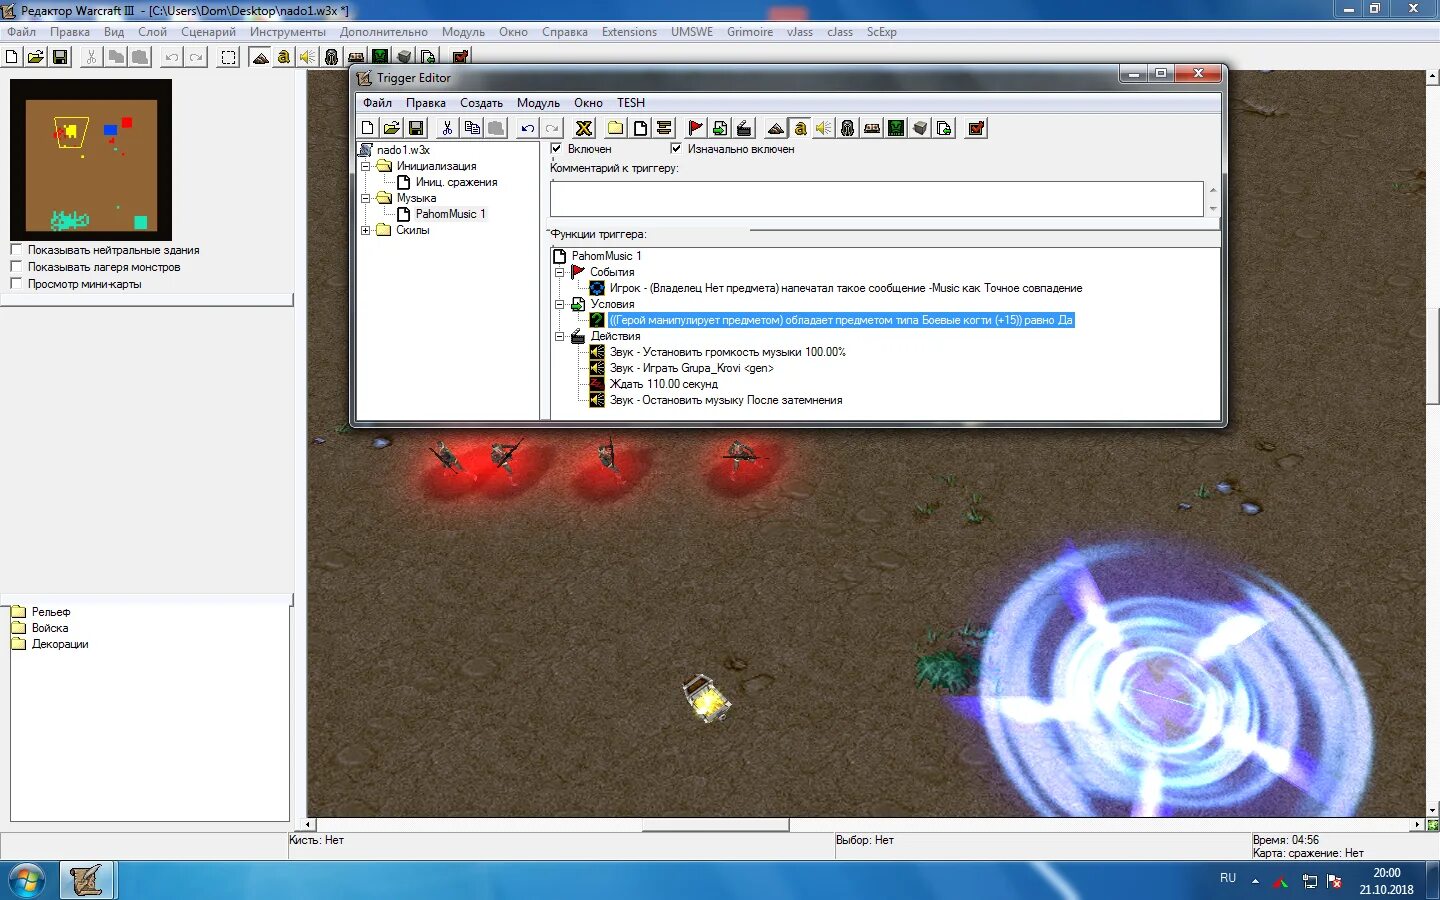The image size is (1440, 900).
Task: Click Test Map icon in Trigger Editor toolbar
Action: (x=977, y=128)
